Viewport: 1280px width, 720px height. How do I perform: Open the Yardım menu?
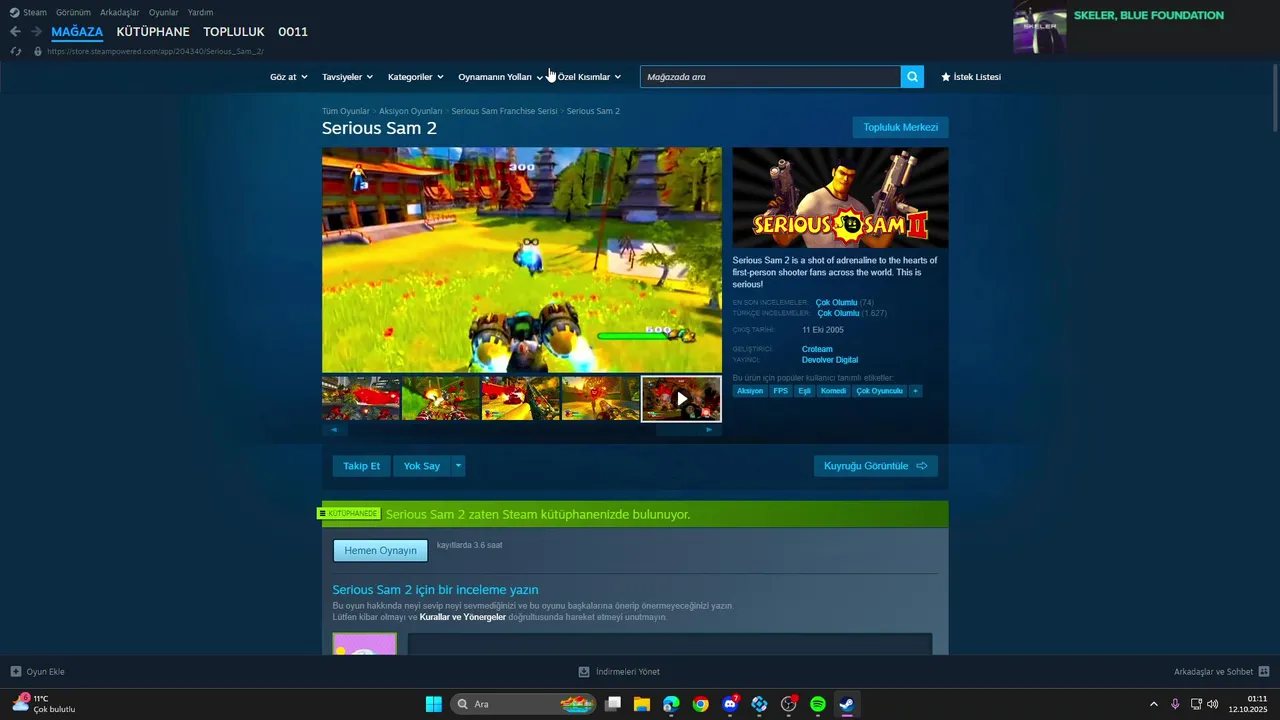[200, 12]
